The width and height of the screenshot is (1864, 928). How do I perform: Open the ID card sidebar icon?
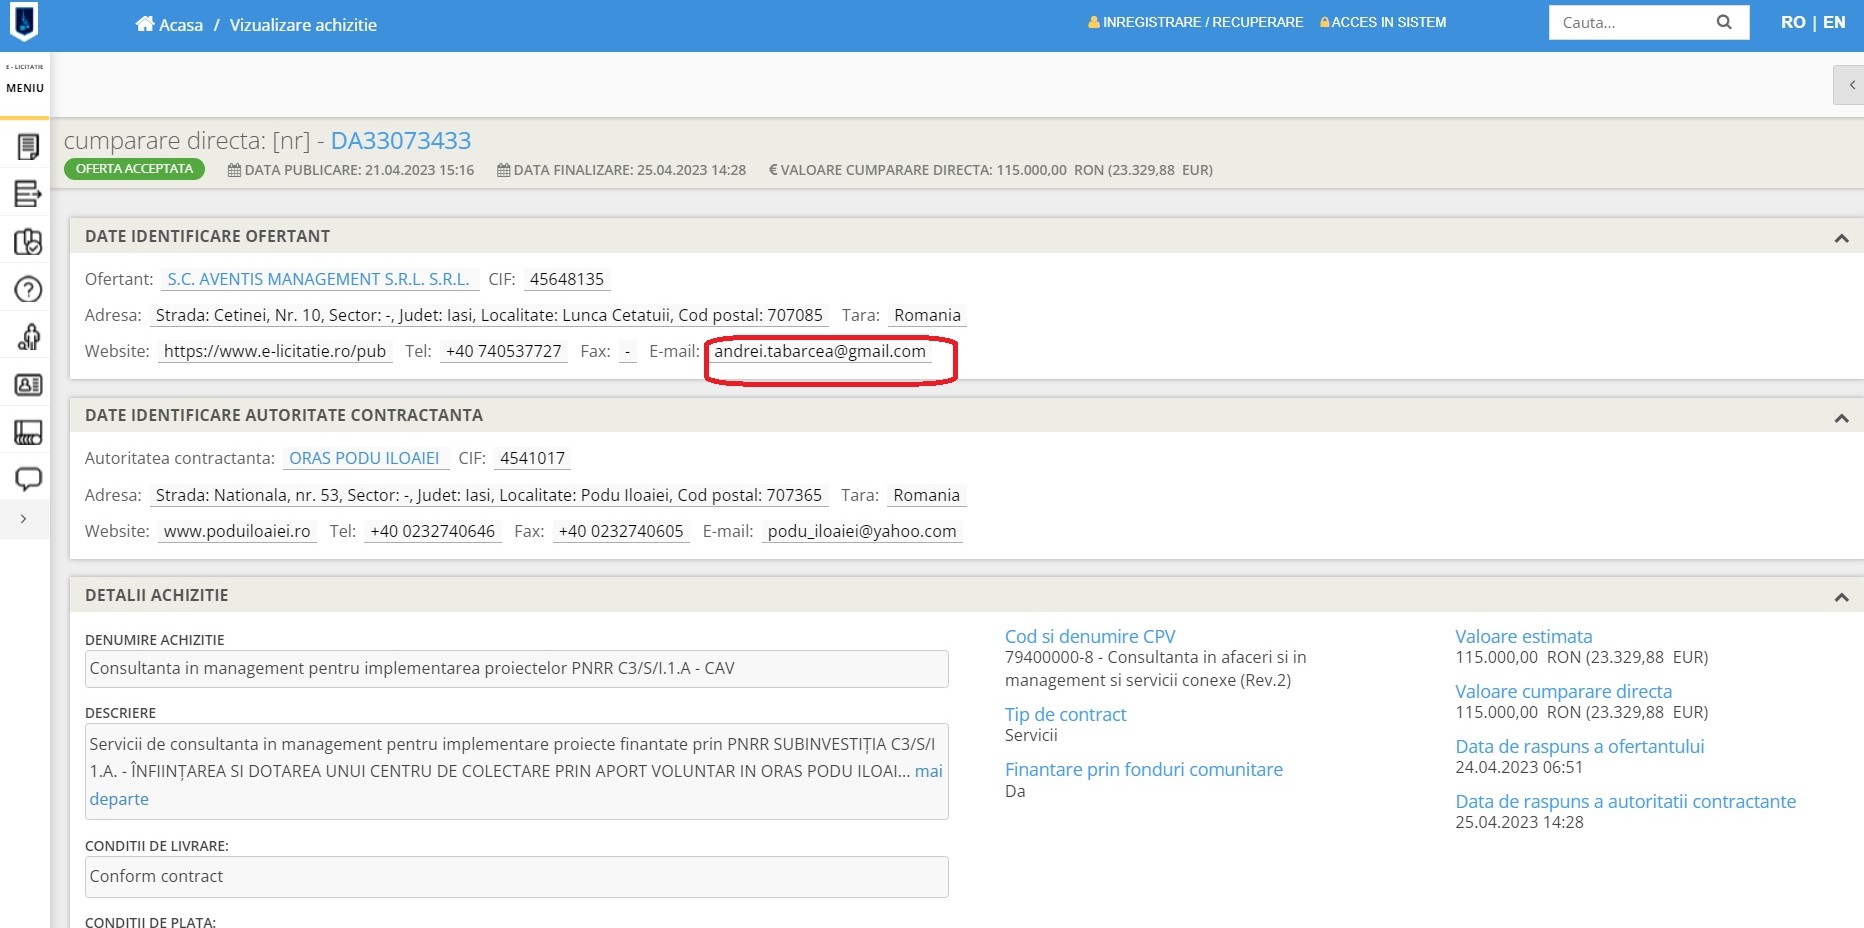[28, 384]
